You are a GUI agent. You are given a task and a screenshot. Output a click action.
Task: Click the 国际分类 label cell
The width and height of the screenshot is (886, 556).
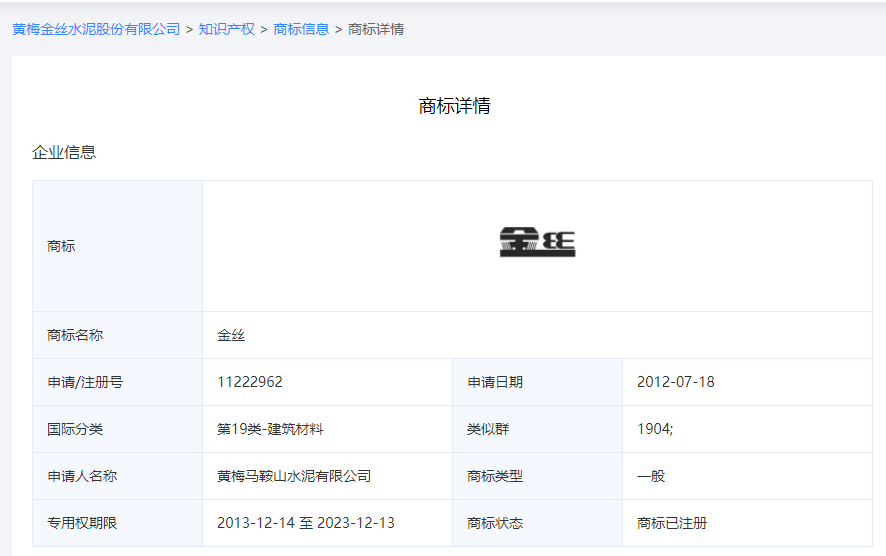pyautogui.click(x=75, y=429)
